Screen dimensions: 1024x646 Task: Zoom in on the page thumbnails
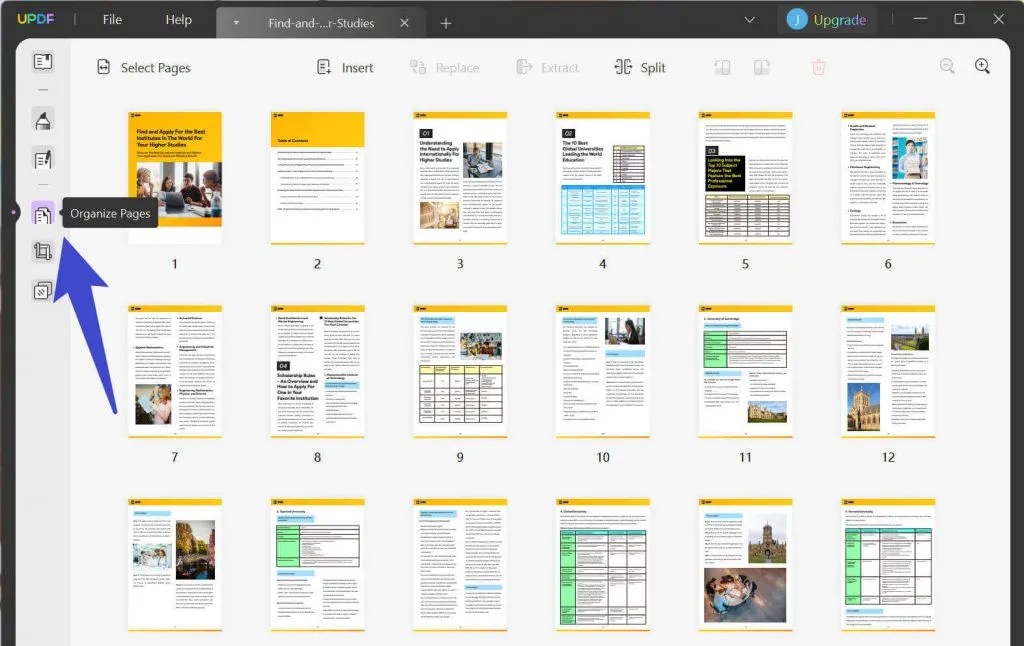click(x=981, y=65)
